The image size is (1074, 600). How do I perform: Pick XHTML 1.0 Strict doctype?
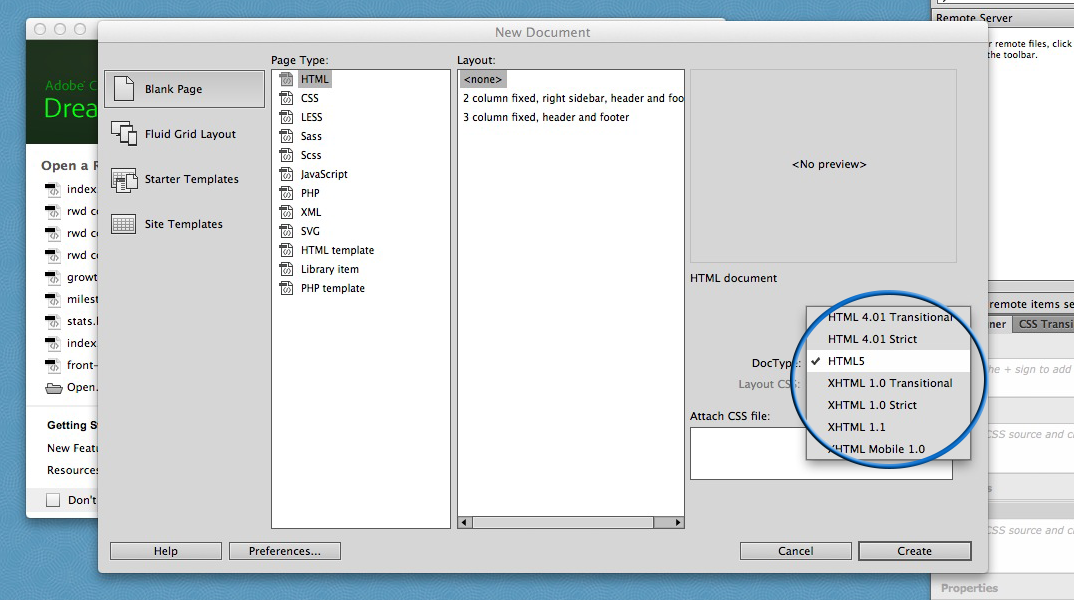889,405
